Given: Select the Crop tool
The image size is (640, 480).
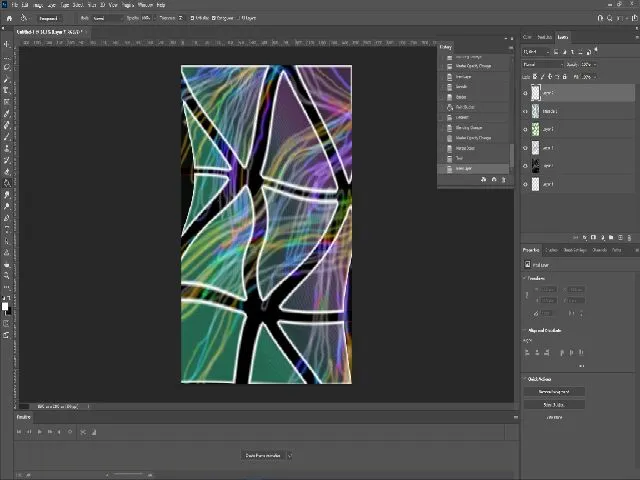Looking at the screenshot, I should (x=7, y=90).
